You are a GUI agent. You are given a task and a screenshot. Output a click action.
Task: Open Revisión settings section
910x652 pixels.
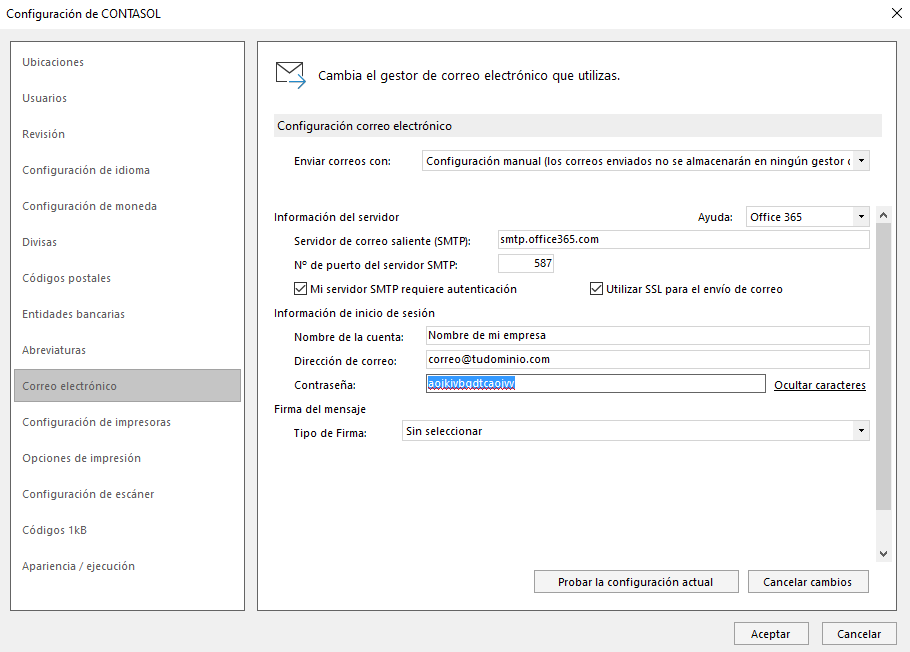[x=44, y=134]
